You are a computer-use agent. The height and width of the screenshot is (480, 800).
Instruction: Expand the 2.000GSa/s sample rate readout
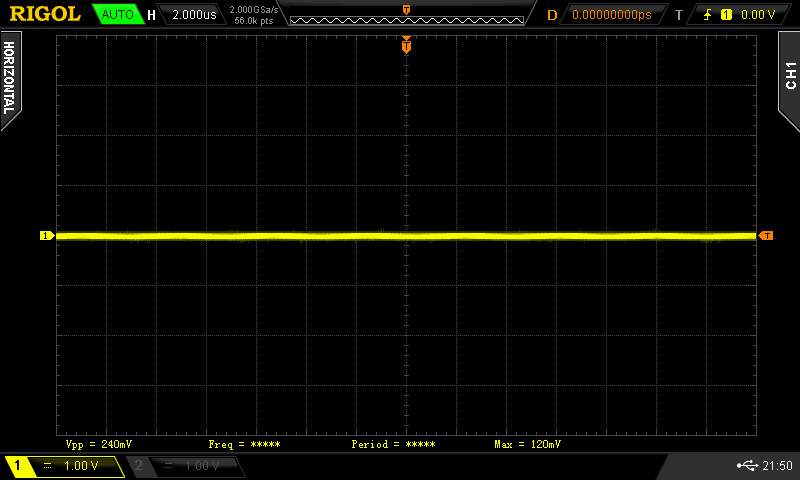click(254, 10)
